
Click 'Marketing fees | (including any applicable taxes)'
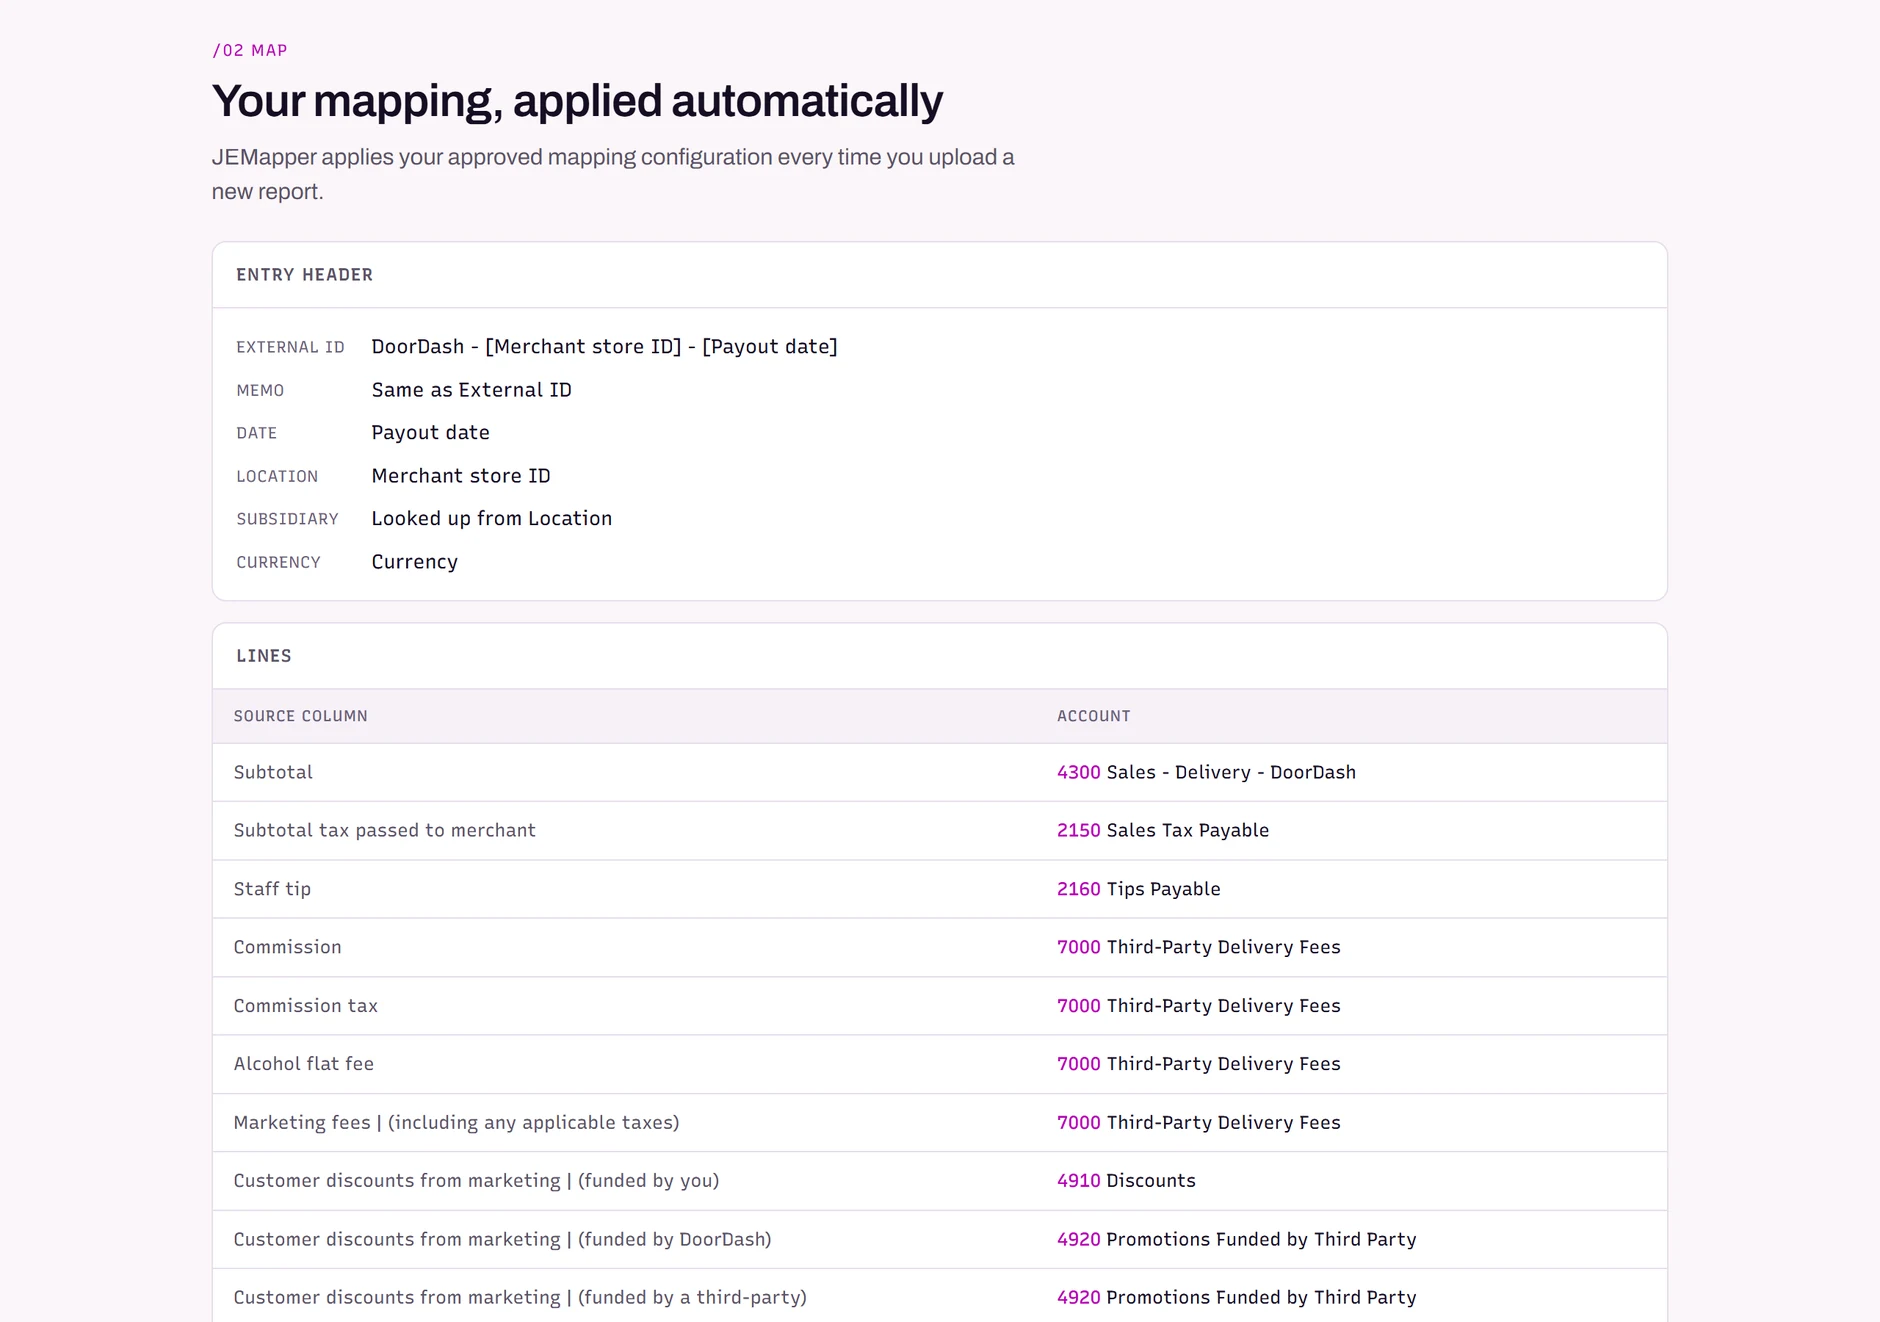[457, 1123]
